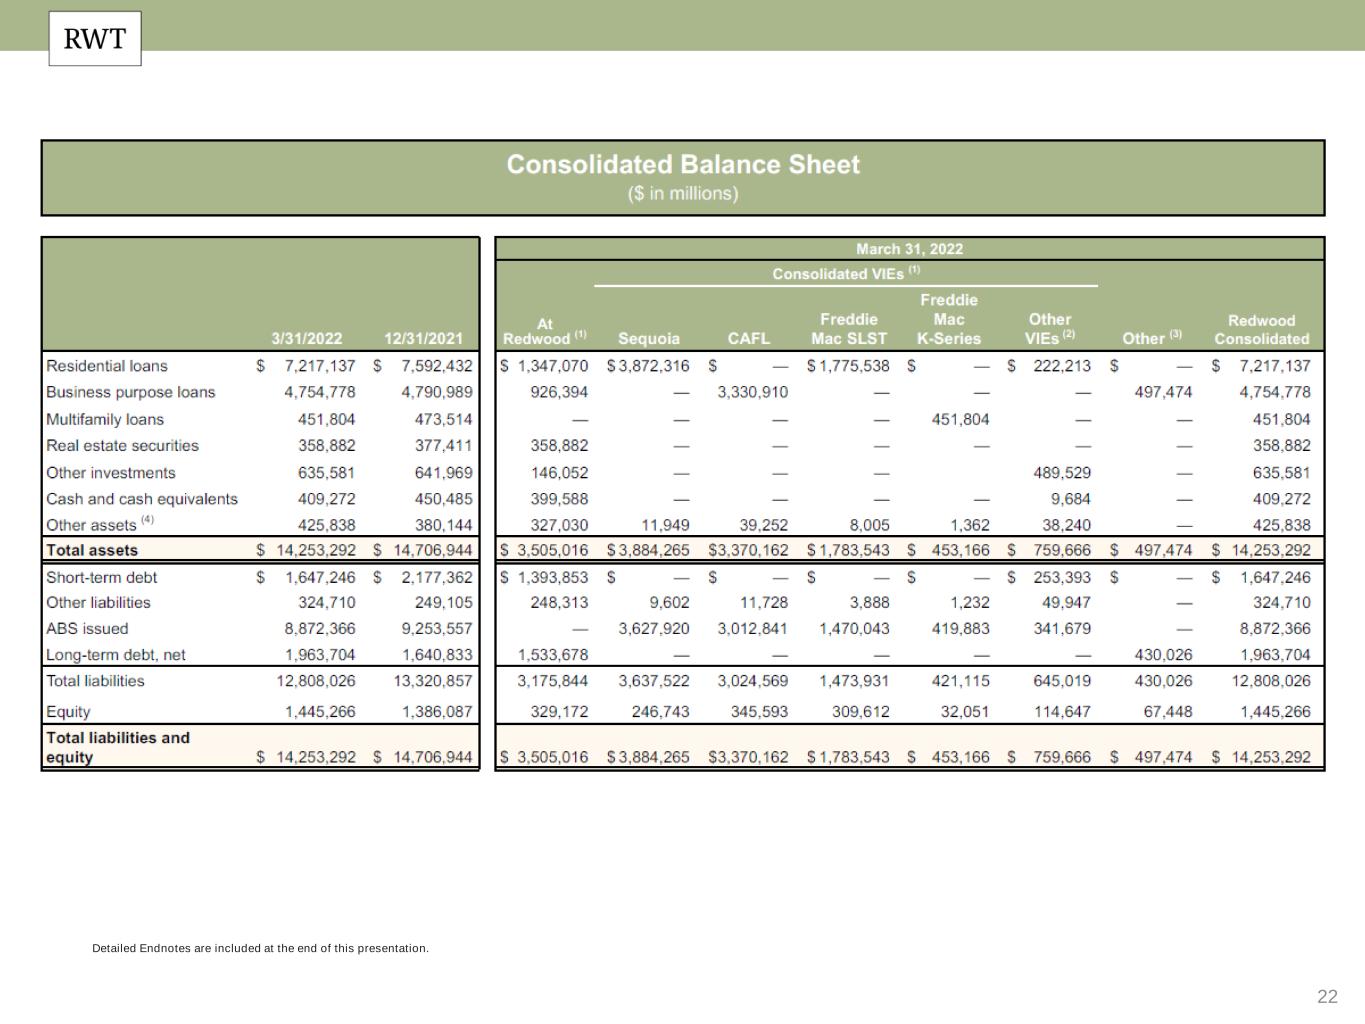Image resolution: width=1365 pixels, height=1024 pixels.
Task: Click the Detailed Endnotes footnote text
Action: [260, 948]
